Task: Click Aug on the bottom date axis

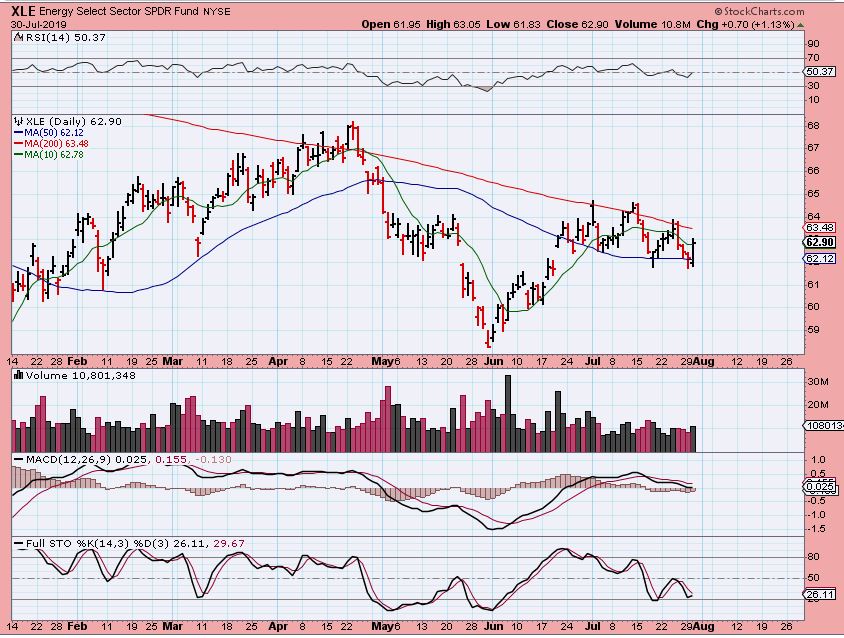Action: (704, 627)
